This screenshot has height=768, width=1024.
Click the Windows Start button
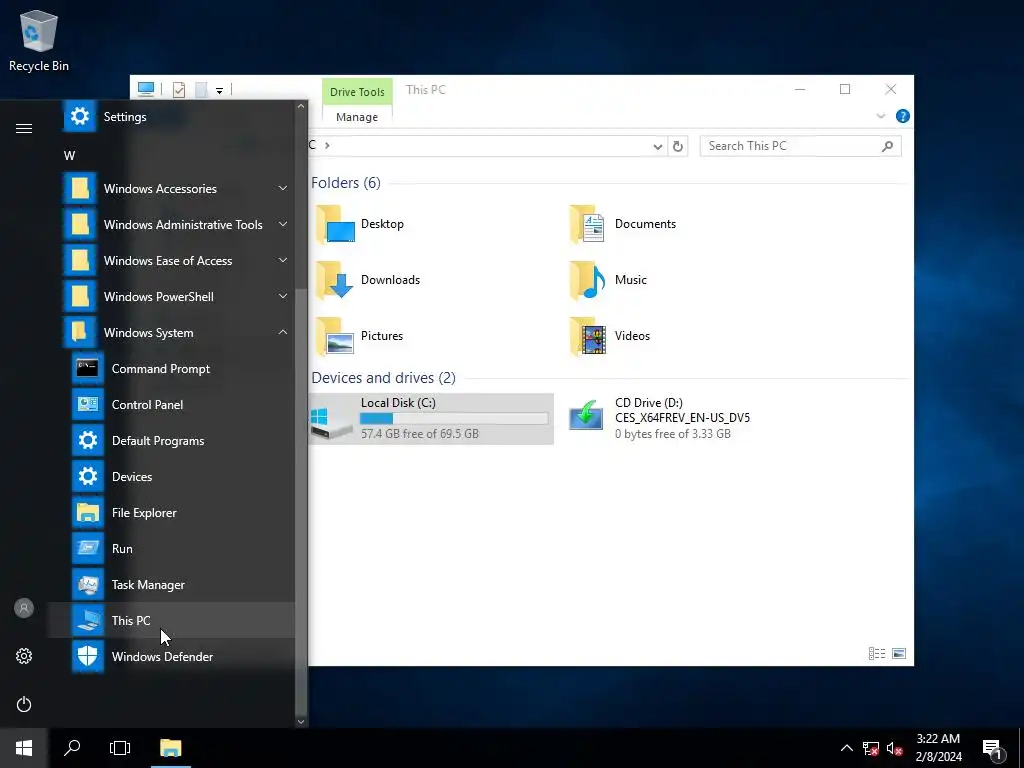(24, 748)
